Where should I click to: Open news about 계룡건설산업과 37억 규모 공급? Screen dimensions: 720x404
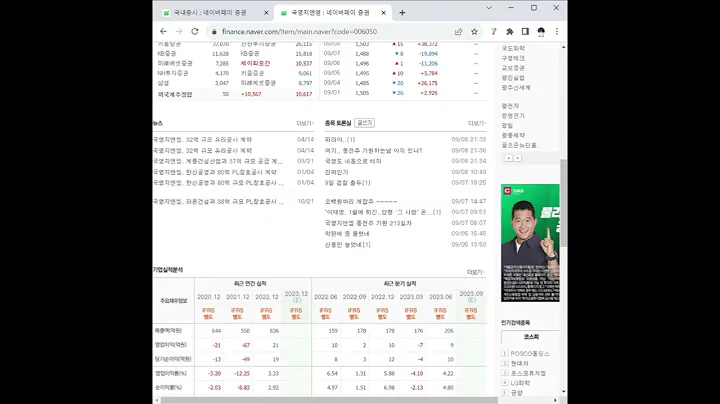(x=218, y=161)
